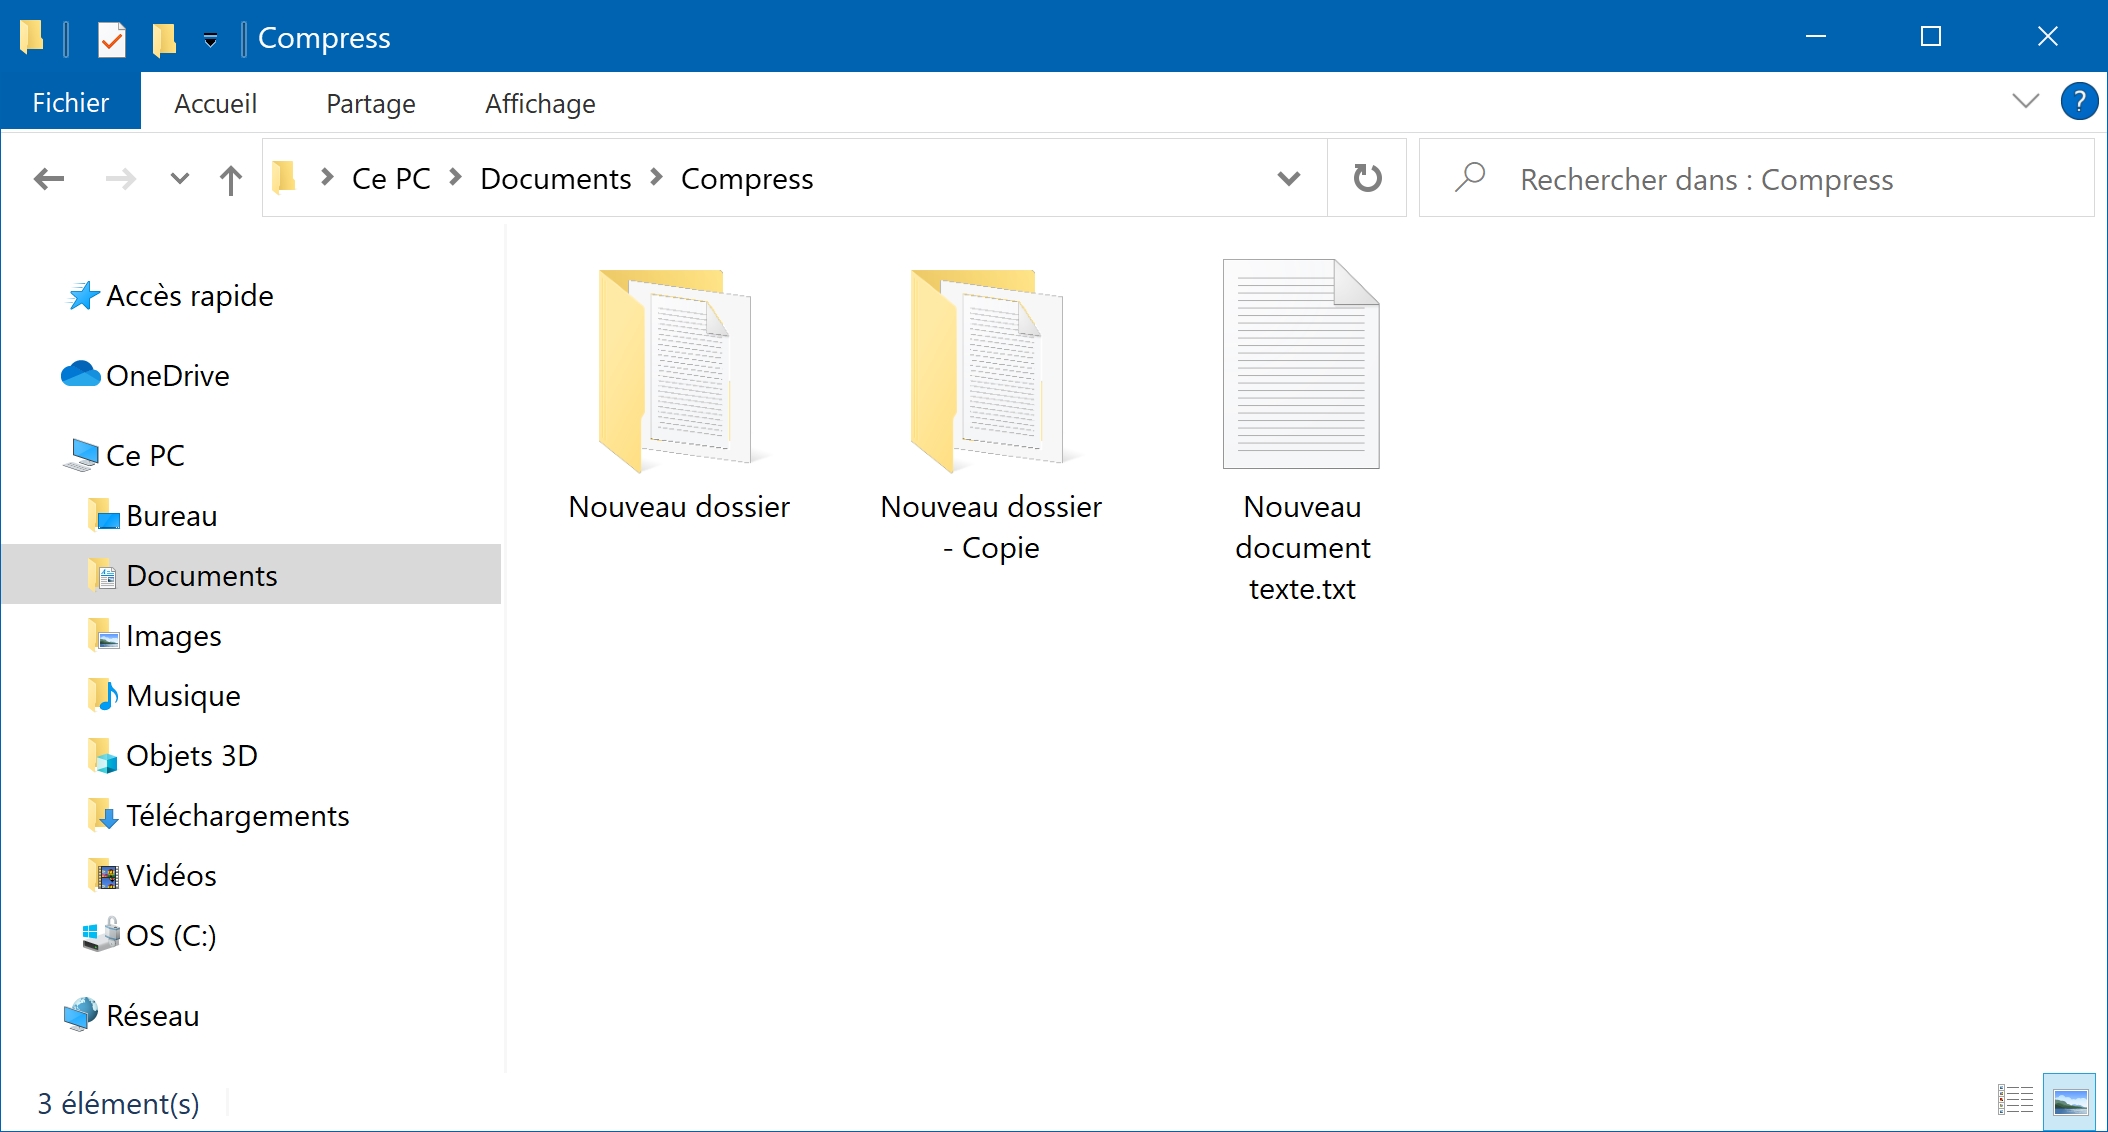Click the Rechercher dans : Compress search field
The image size is (2108, 1132).
coord(1756,179)
